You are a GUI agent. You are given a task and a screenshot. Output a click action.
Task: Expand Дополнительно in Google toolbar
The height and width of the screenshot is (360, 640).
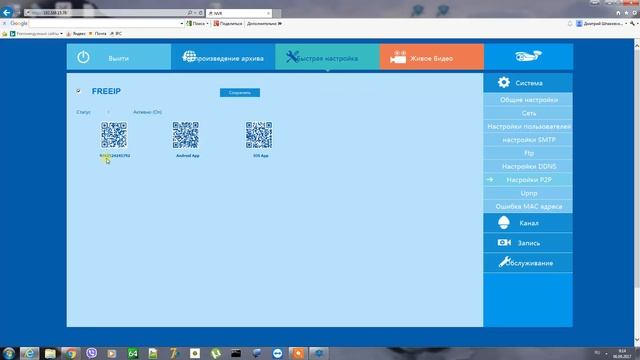point(264,24)
